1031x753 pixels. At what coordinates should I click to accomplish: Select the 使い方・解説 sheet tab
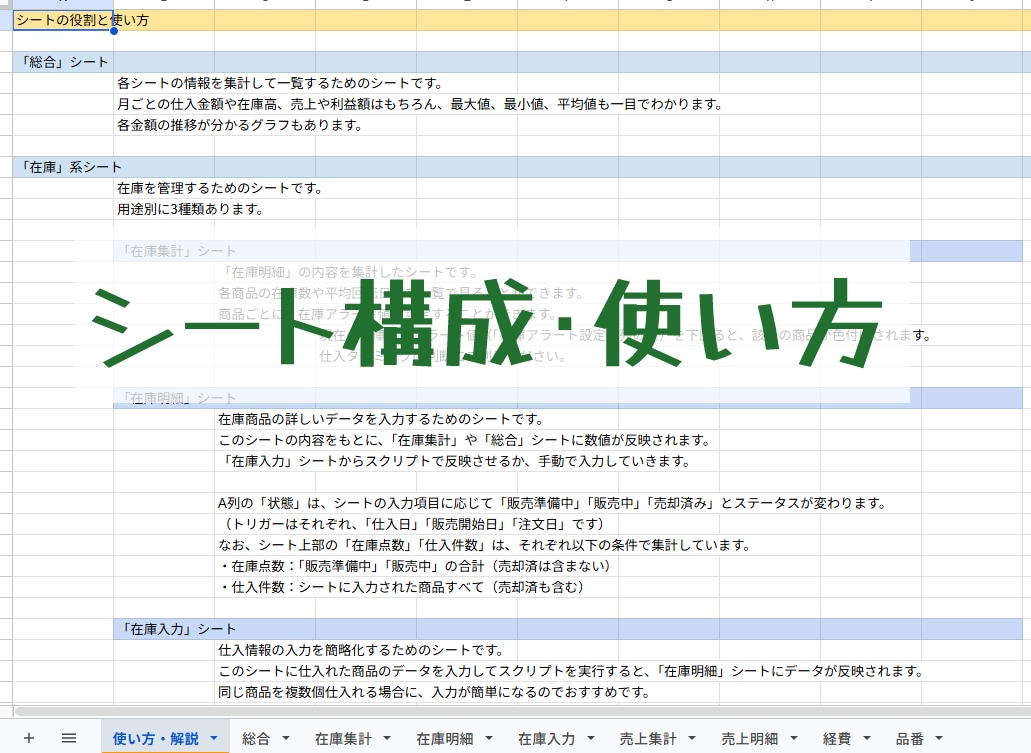click(x=155, y=738)
